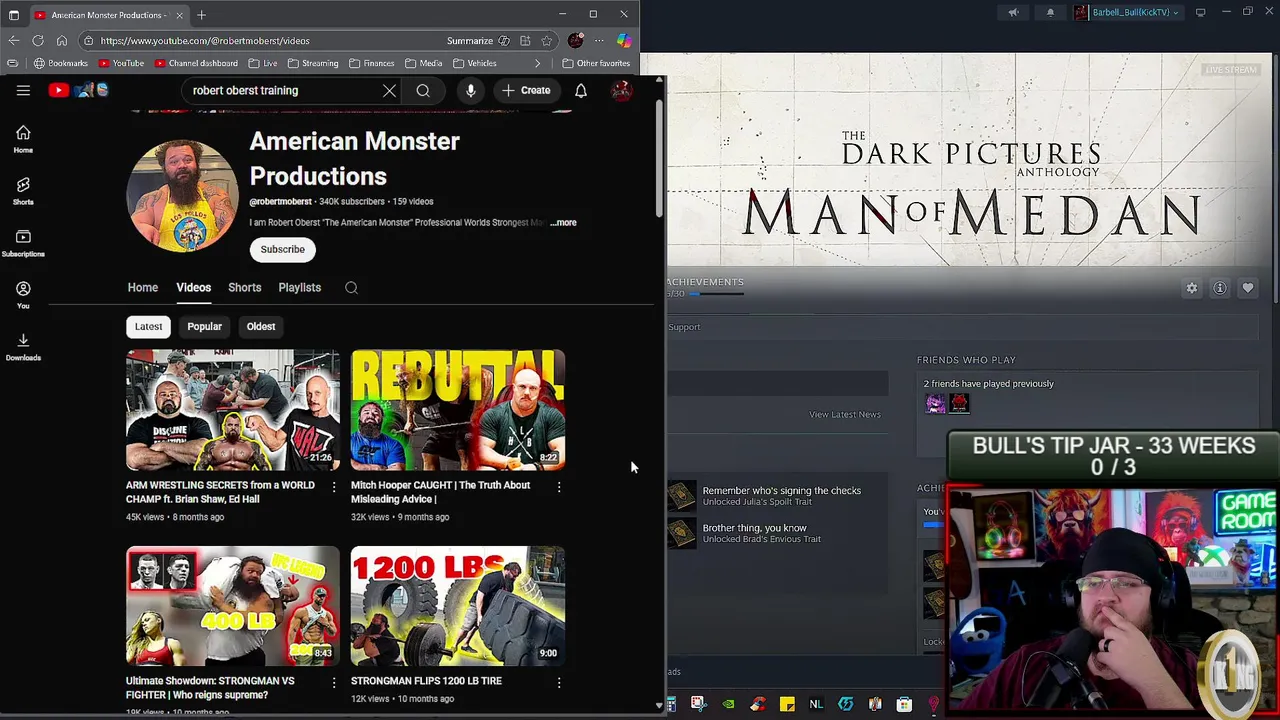Open the YouTube guide hamburger menu

23,90
